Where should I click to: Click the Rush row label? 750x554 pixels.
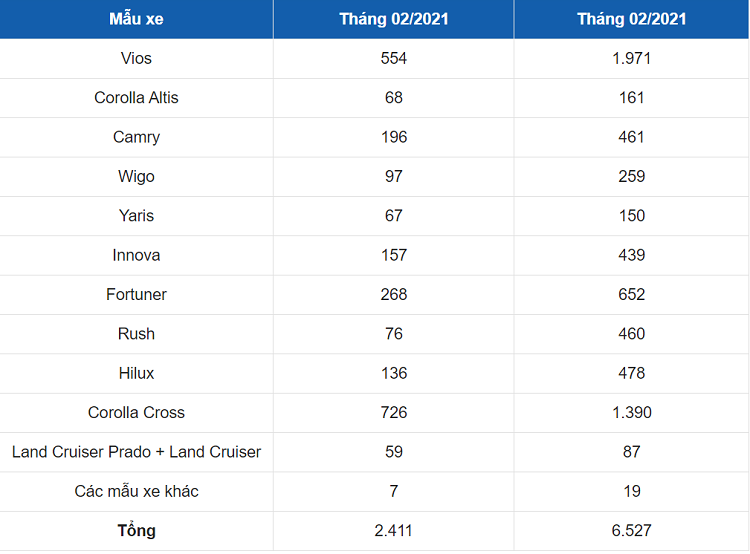click(x=136, y=334)
